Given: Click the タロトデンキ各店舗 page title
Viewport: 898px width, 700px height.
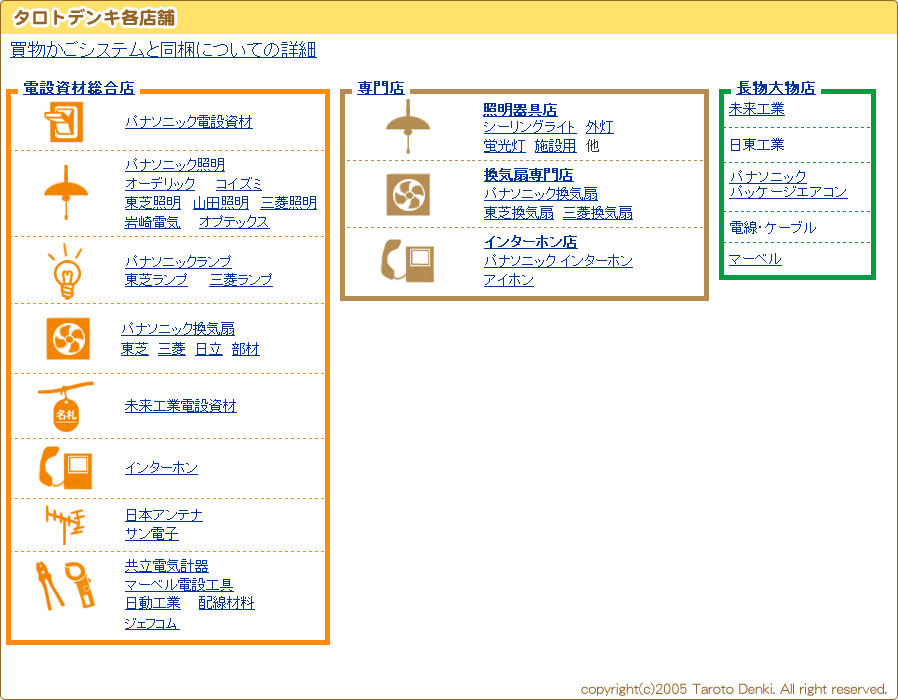Looking at the screenshot, I should 94,18.
